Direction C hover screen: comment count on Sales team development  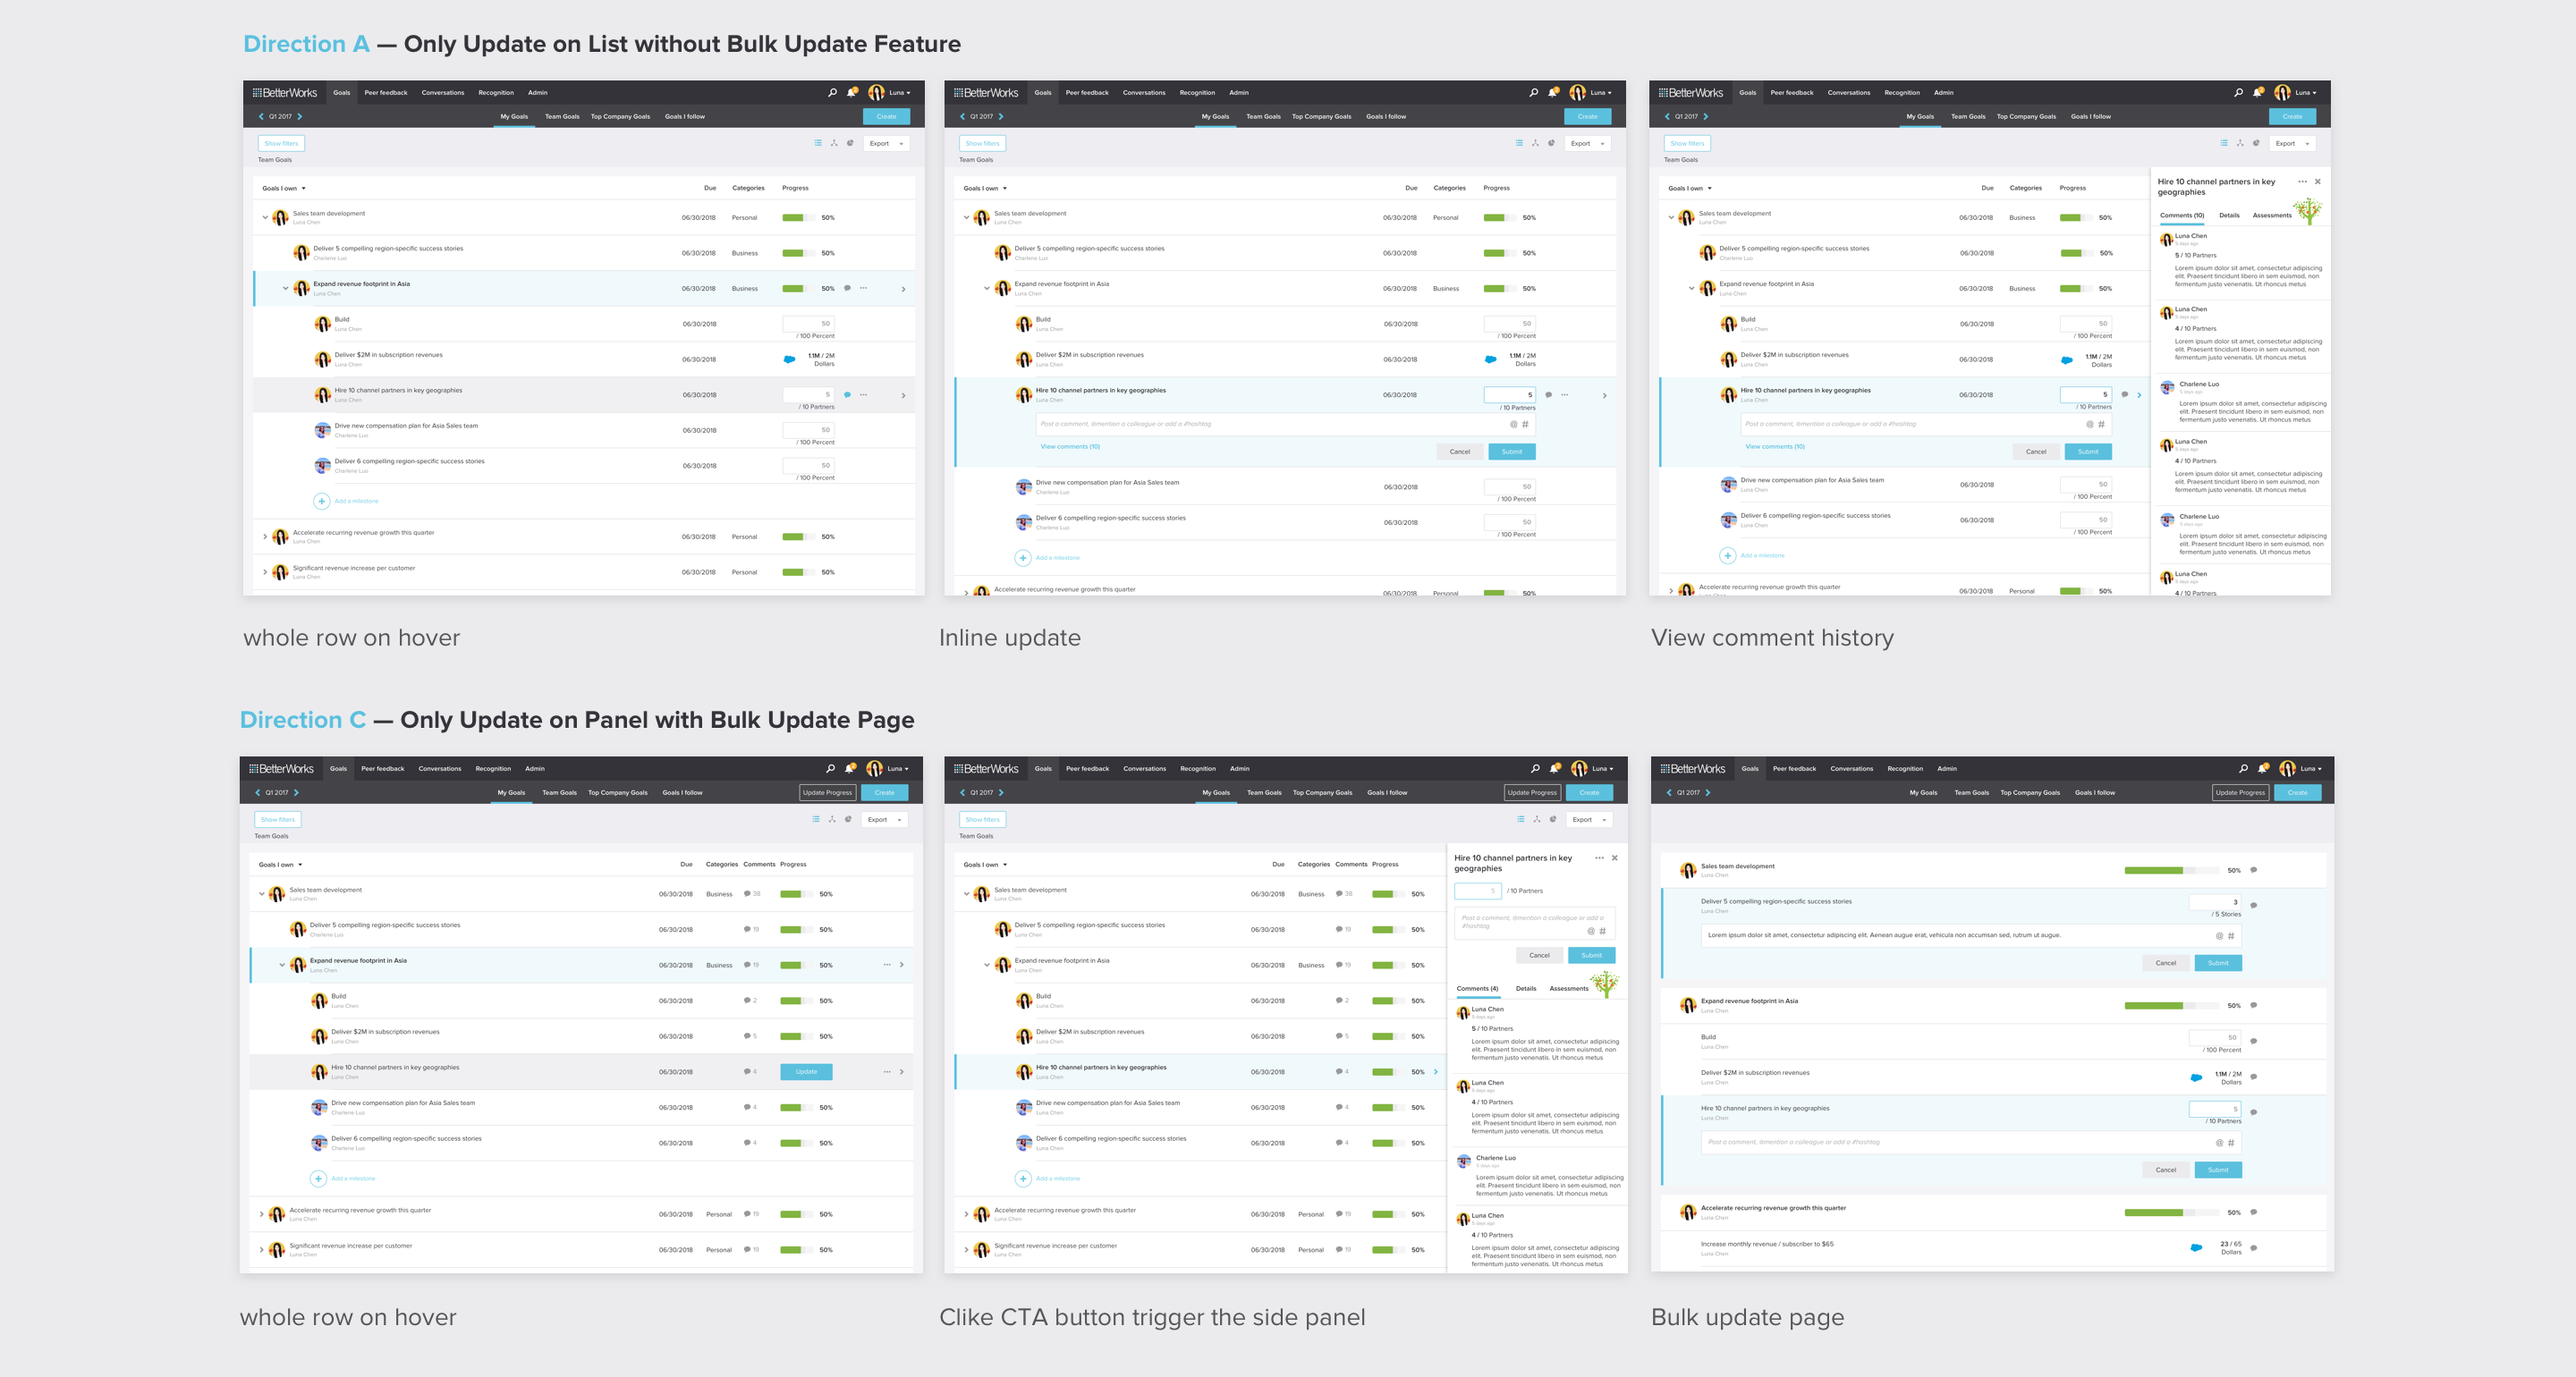pyautogui.click(x=752, y=894)
